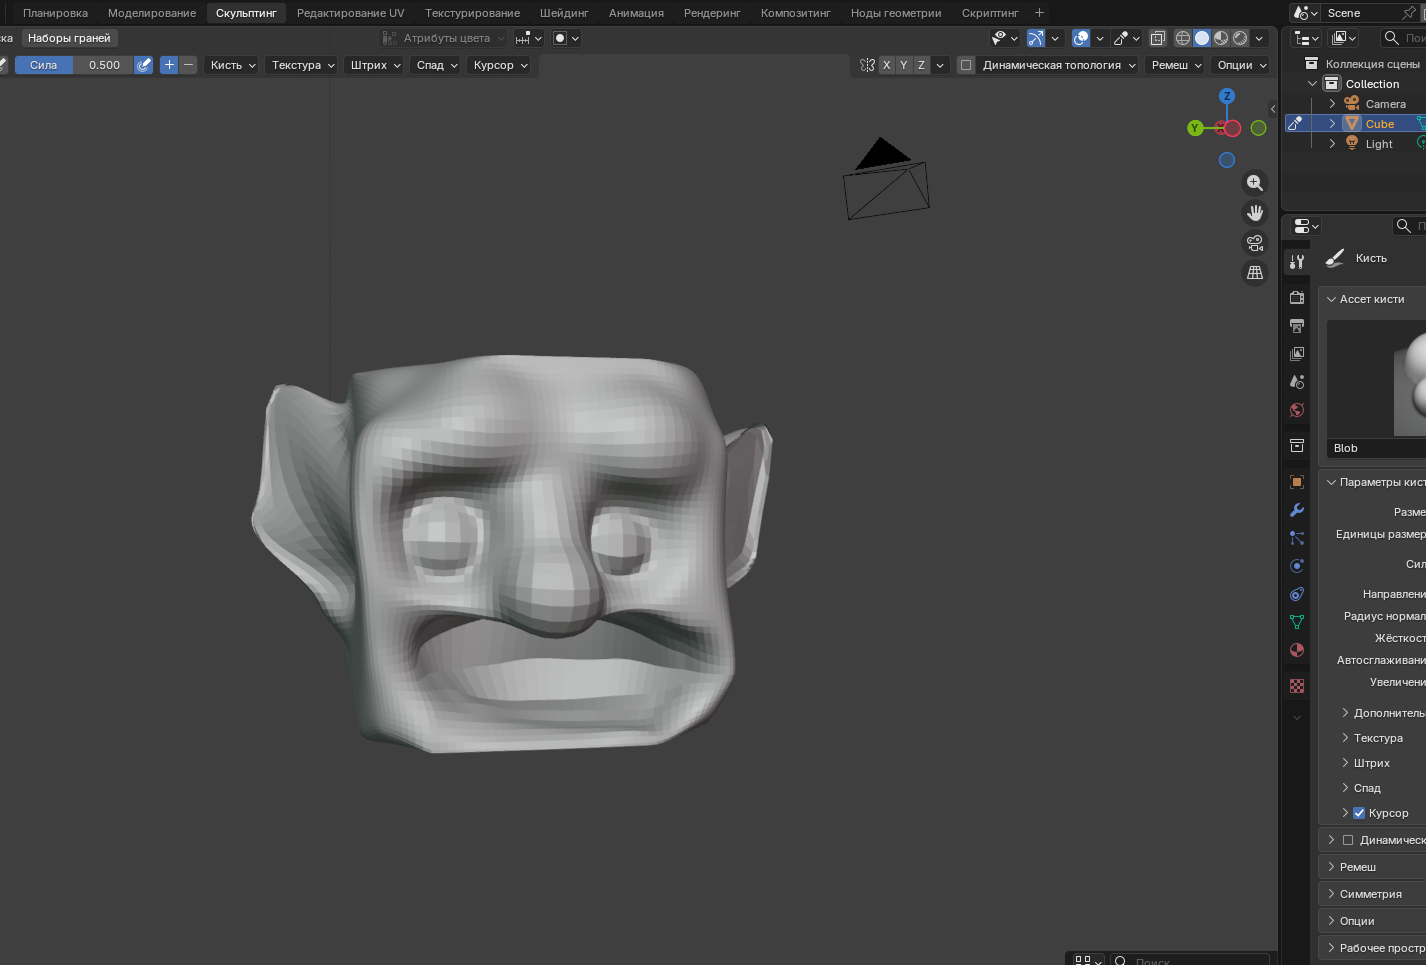This screenshot has width=1426, height=965.
Task: Open the Render properties tab icon
Action: [x=1297, y=297]
